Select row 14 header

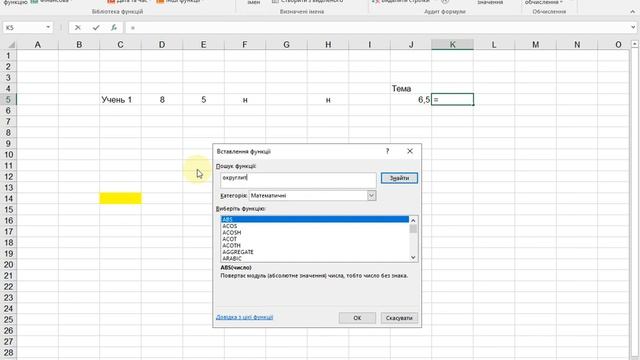point(8,199)
